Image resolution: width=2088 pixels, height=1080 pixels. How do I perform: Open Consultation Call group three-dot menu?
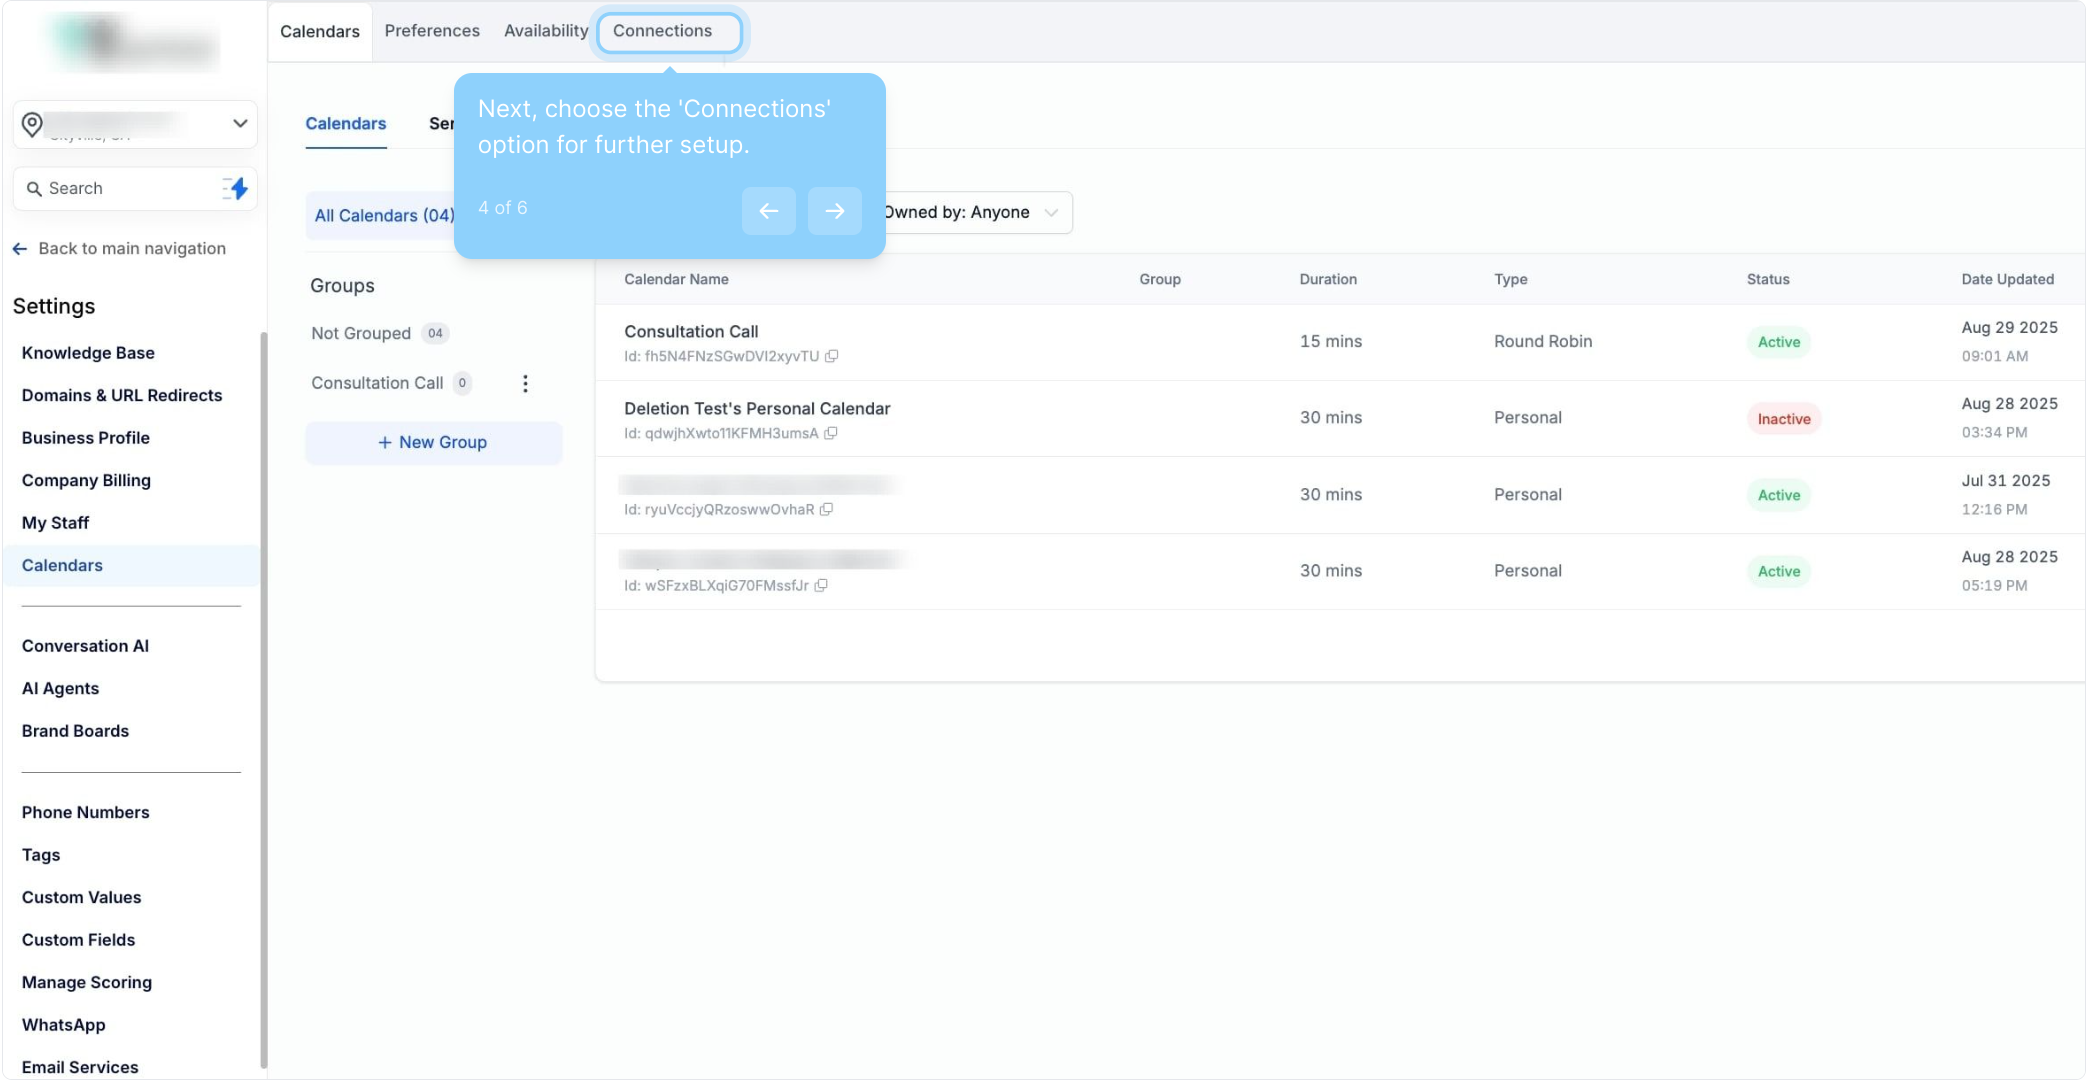[x=525, y=384]
